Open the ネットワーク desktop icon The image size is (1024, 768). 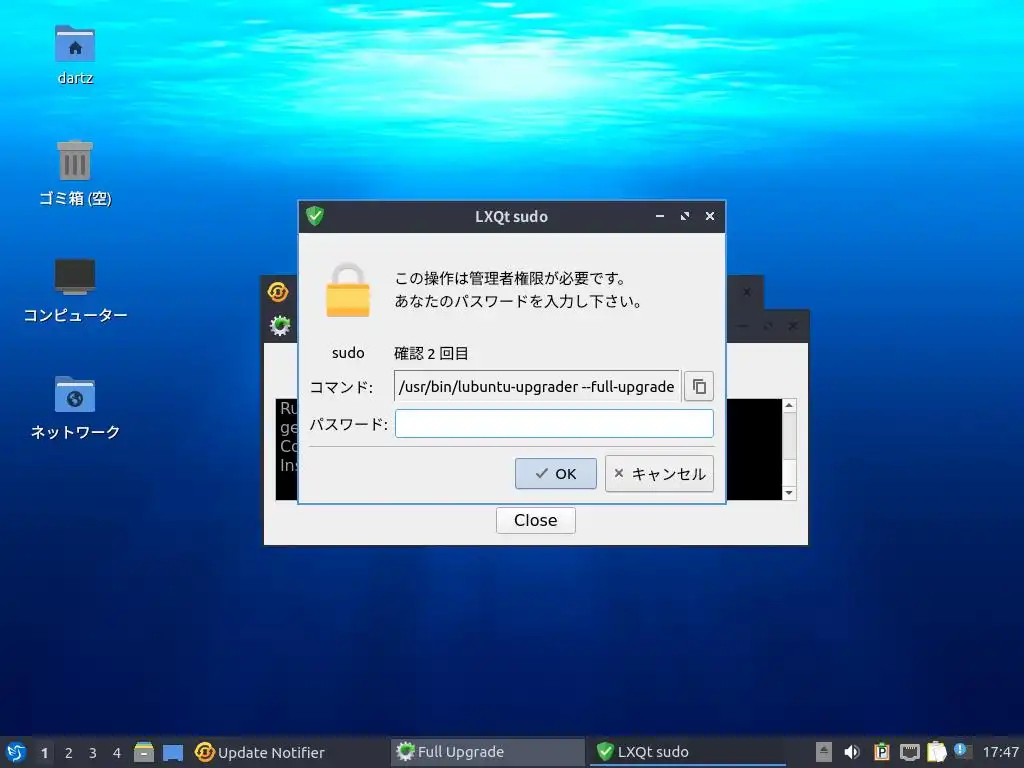pos(75,408)
